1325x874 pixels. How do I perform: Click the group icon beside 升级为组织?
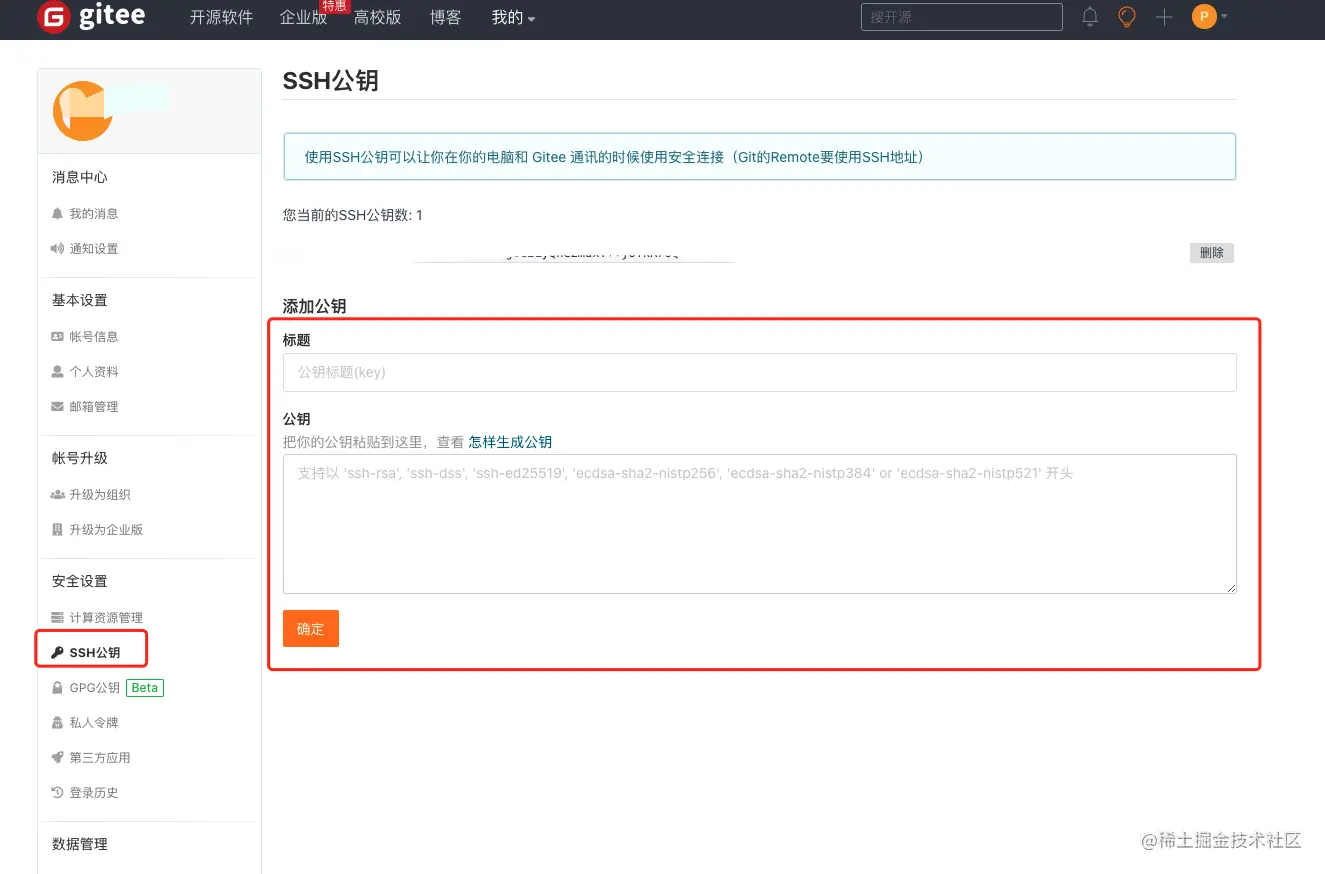(57, 495)
